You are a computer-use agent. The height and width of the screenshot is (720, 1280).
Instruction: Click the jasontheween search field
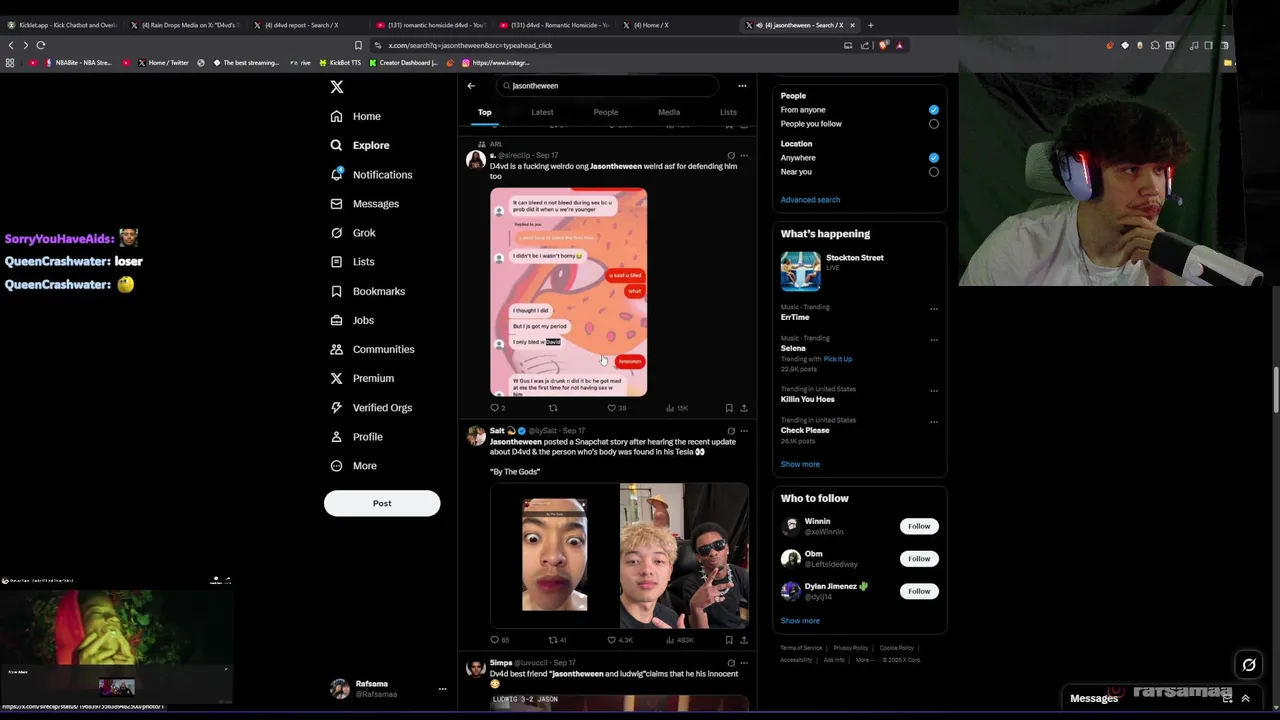[607, 86]
